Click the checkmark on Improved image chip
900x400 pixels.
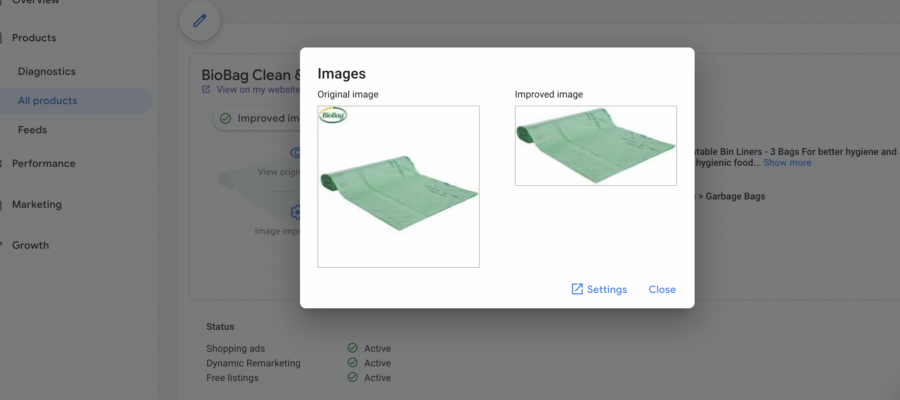pos(225,118)
